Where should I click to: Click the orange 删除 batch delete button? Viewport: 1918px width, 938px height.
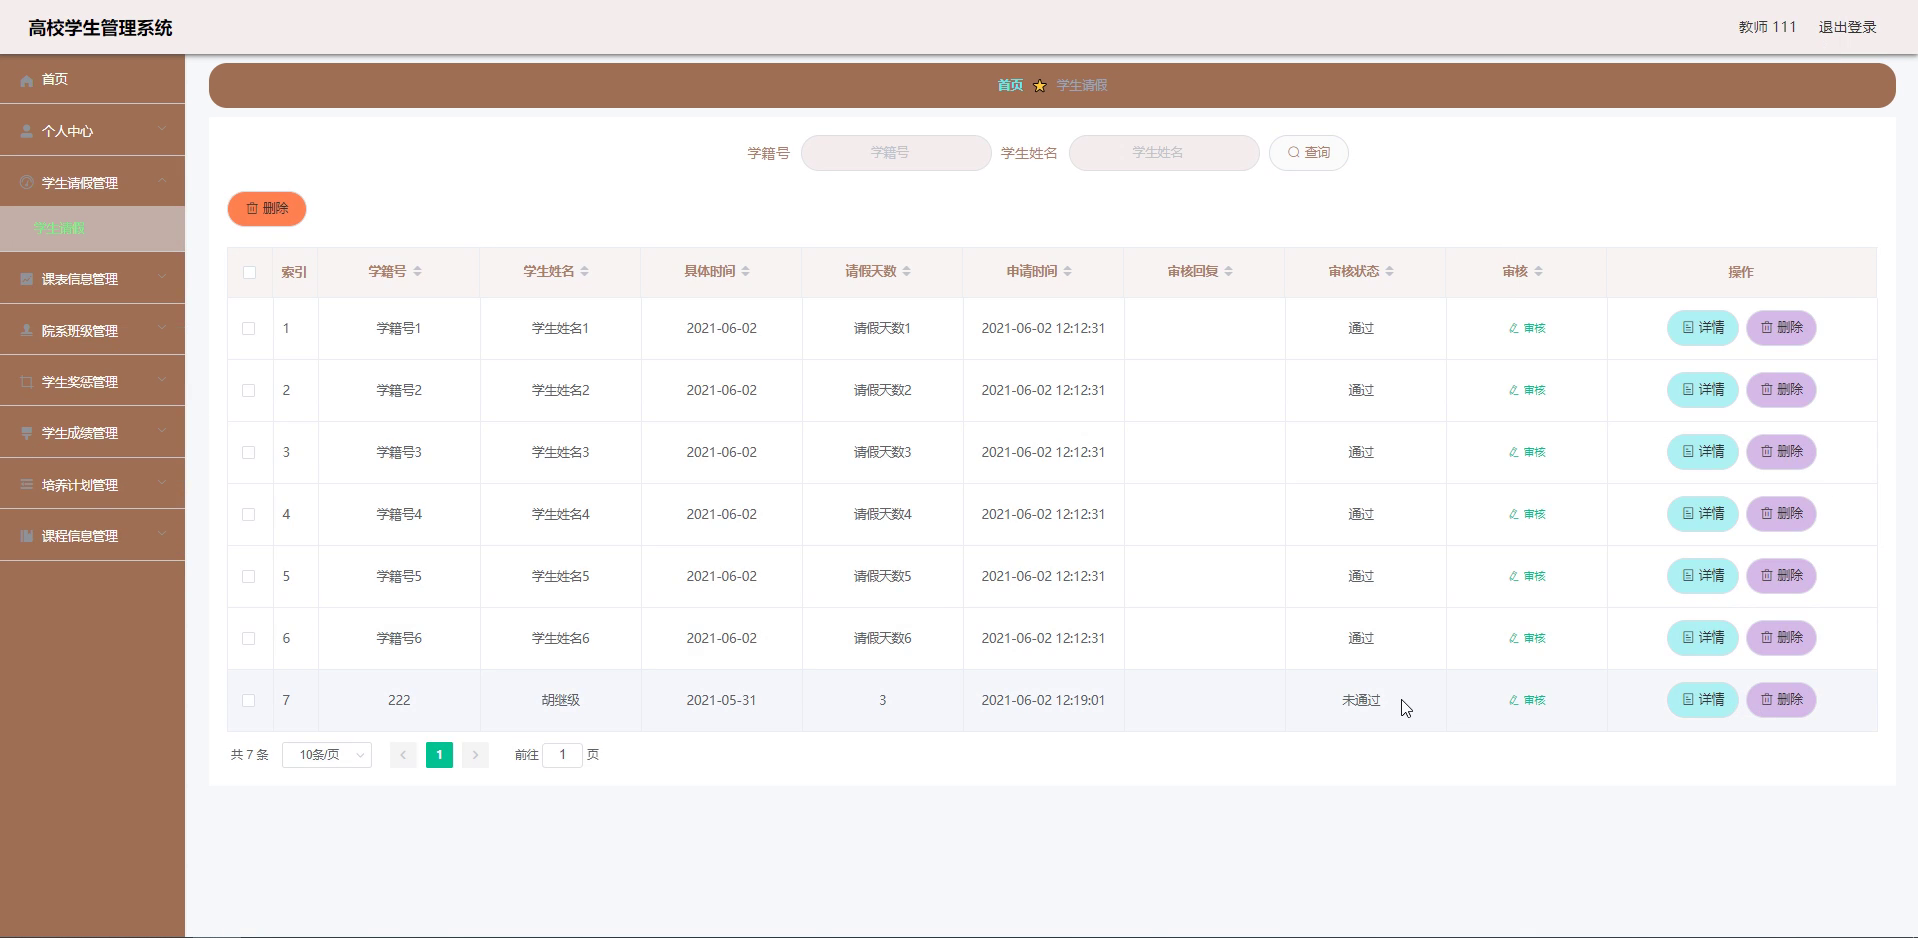coord(267,208)
